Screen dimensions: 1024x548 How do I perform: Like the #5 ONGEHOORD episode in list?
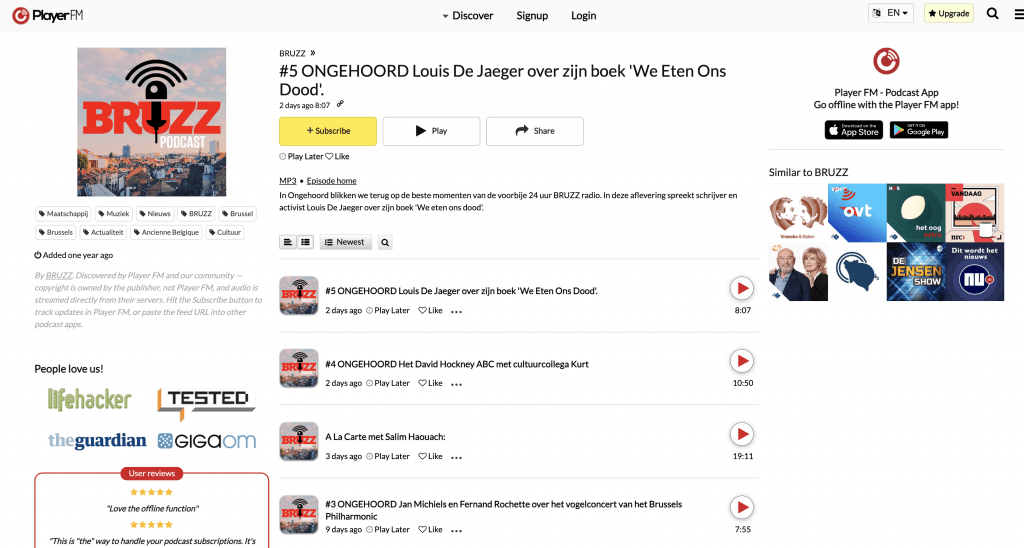pos(430,311)
